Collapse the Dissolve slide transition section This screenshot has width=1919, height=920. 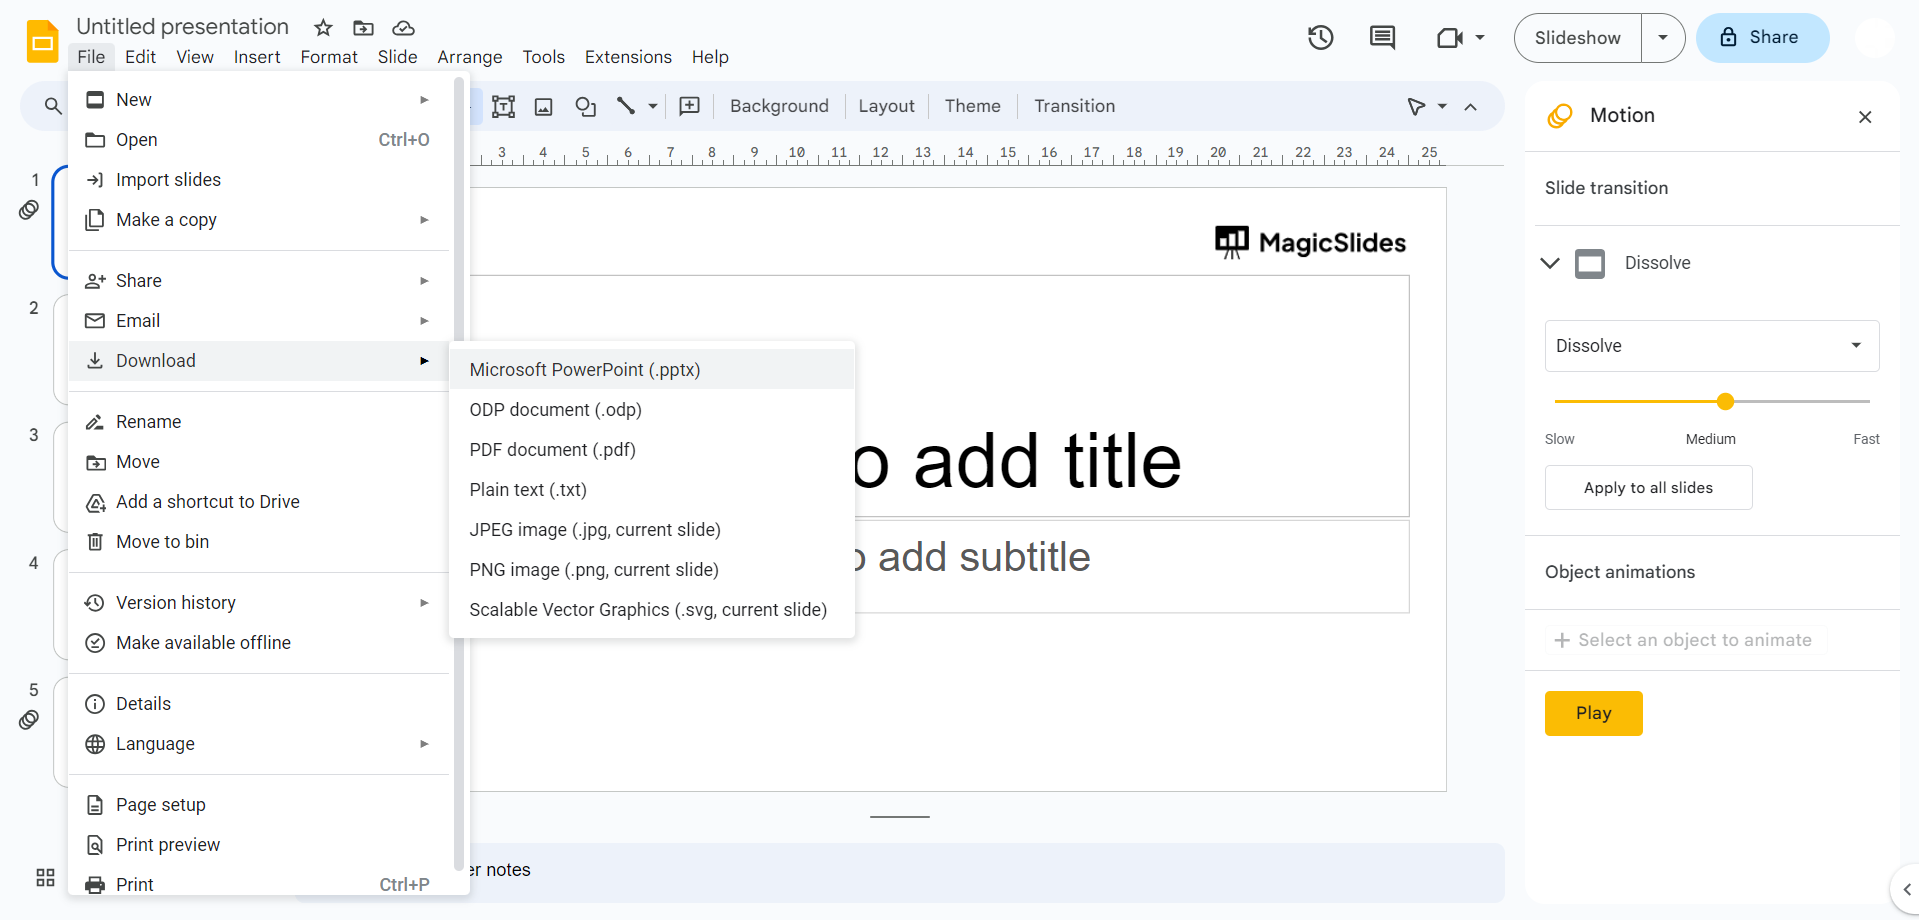coord(1550,263)
